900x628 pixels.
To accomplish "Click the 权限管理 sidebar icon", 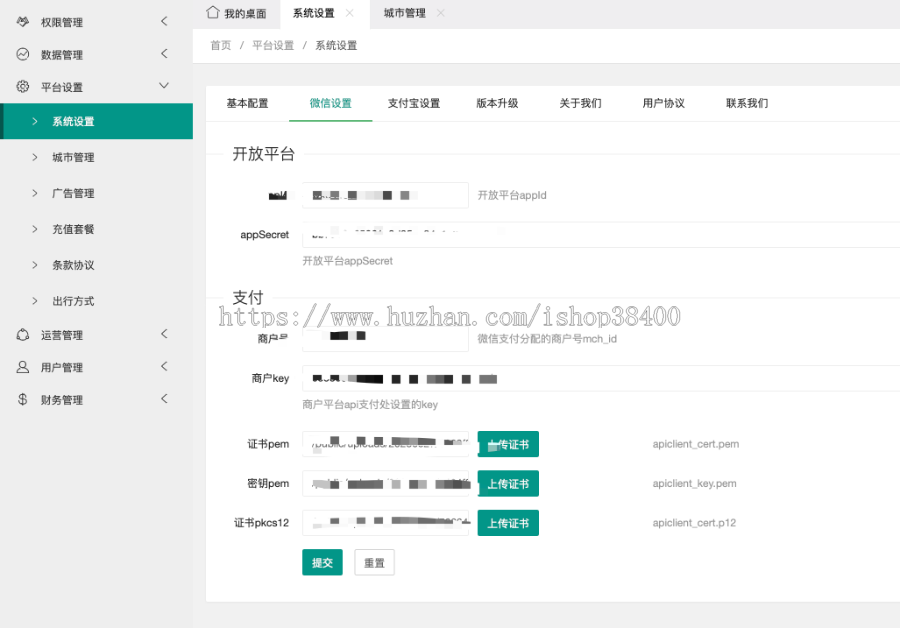I will tap(23, 22).
